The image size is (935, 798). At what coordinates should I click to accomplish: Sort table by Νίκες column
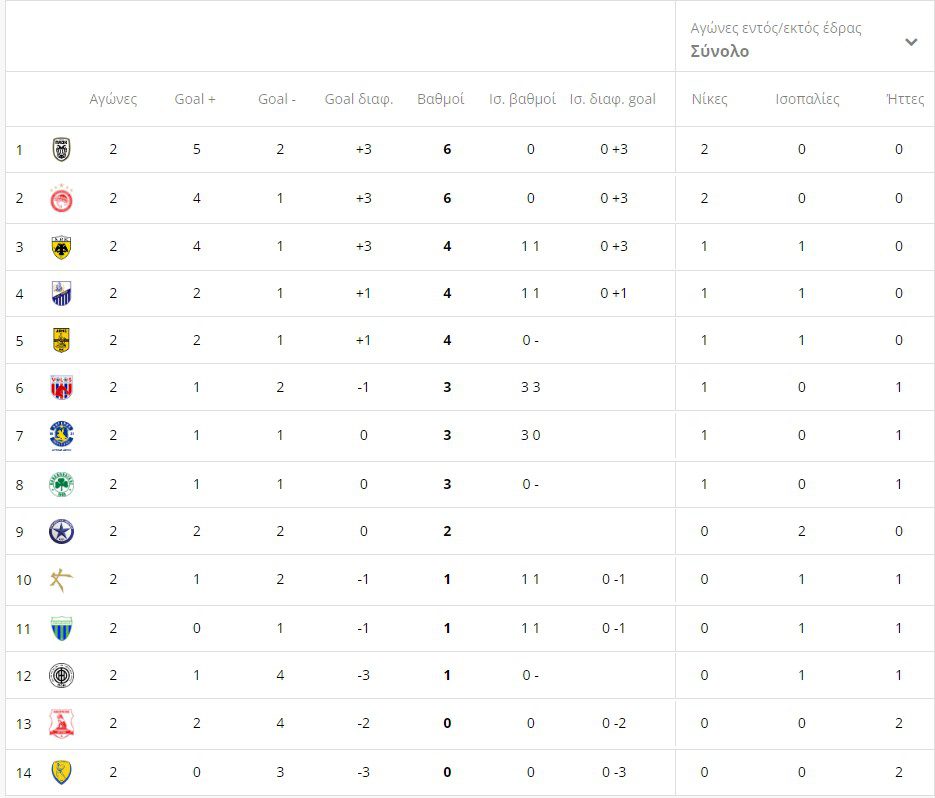[709, 99]
